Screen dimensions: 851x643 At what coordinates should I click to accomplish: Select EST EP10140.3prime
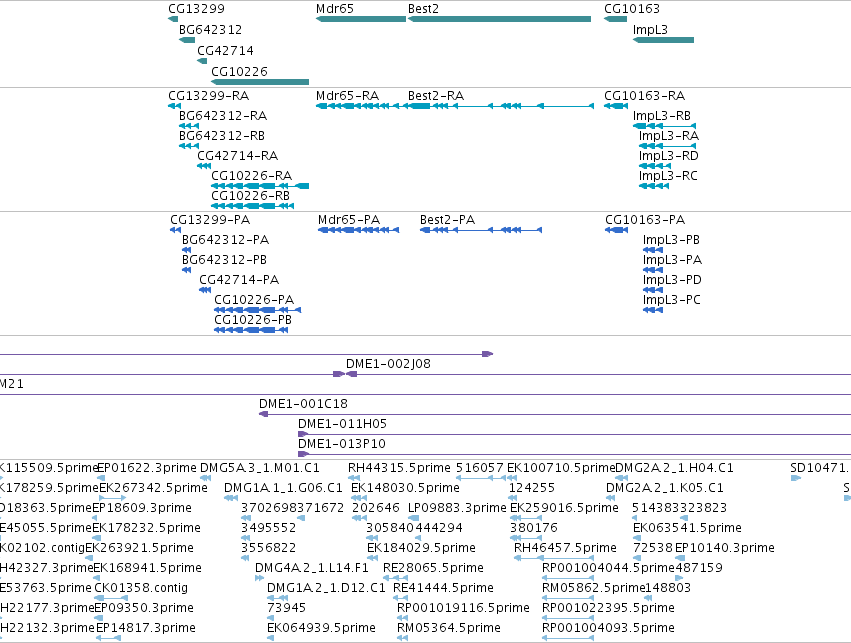click(725, 549)
